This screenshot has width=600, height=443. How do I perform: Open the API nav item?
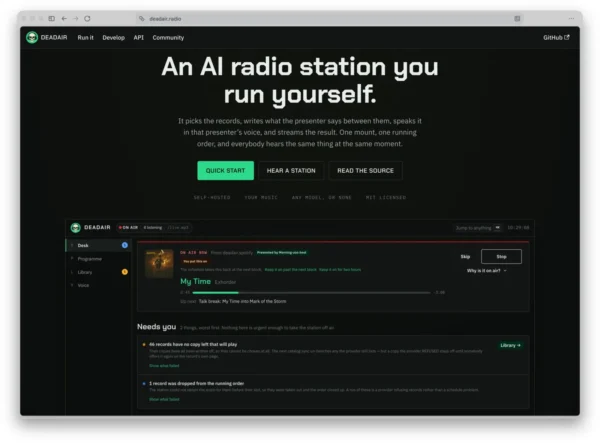(139, 37)
